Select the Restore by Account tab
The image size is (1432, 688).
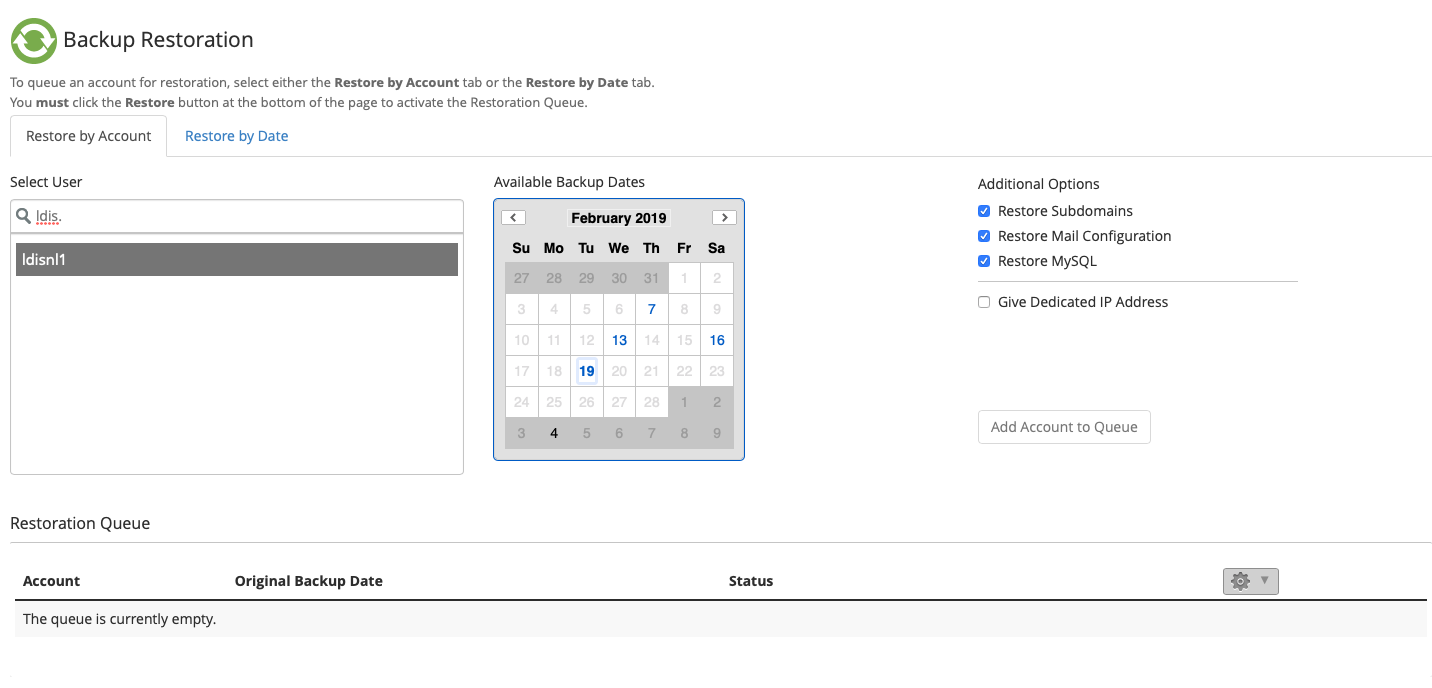pyautogui.click(x=89, y=136)
